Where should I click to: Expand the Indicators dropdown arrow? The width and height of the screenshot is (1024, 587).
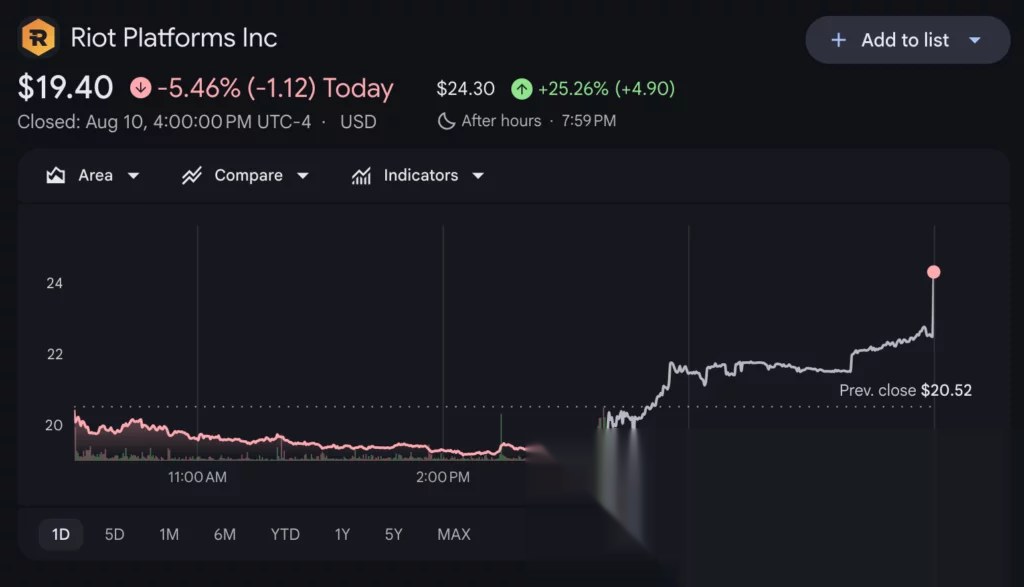[478, 176]
